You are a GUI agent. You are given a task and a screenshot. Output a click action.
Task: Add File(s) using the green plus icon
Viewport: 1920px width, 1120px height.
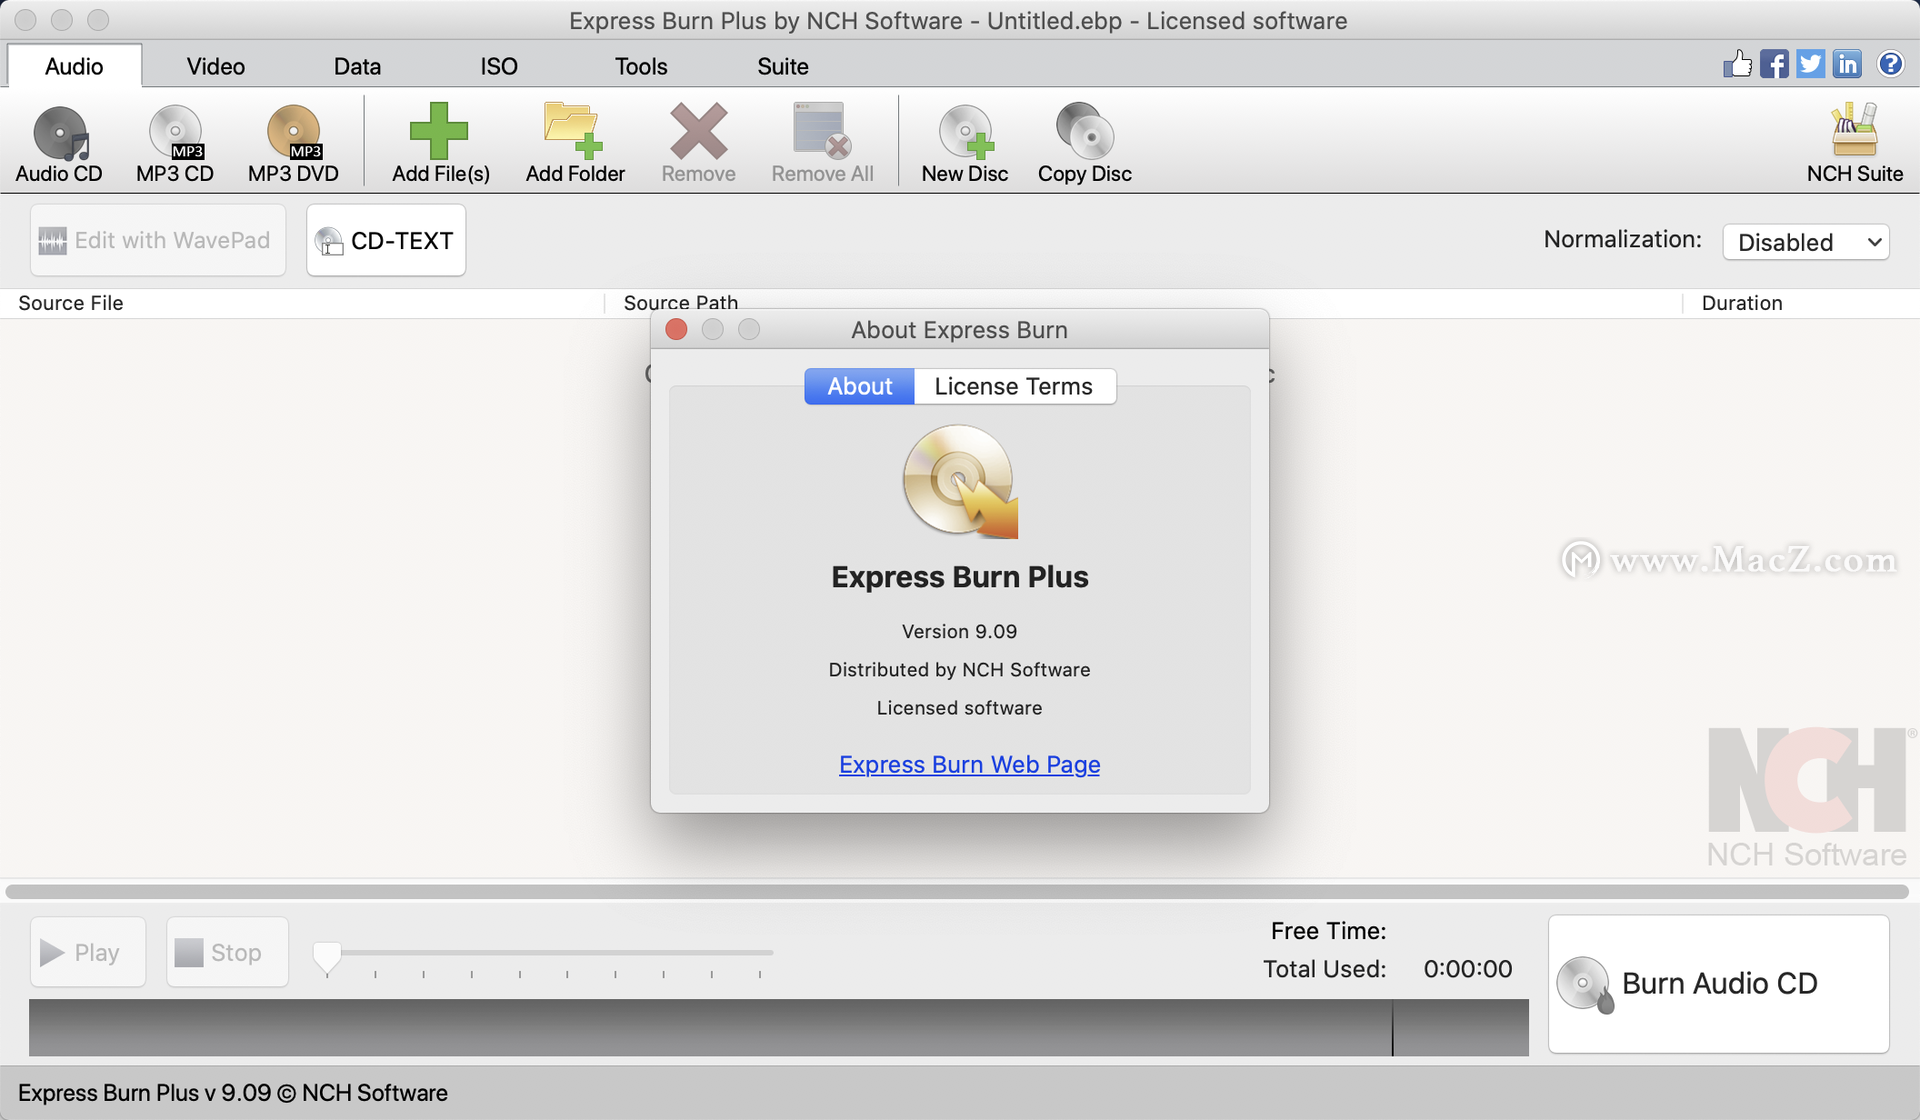coord(440,143)
